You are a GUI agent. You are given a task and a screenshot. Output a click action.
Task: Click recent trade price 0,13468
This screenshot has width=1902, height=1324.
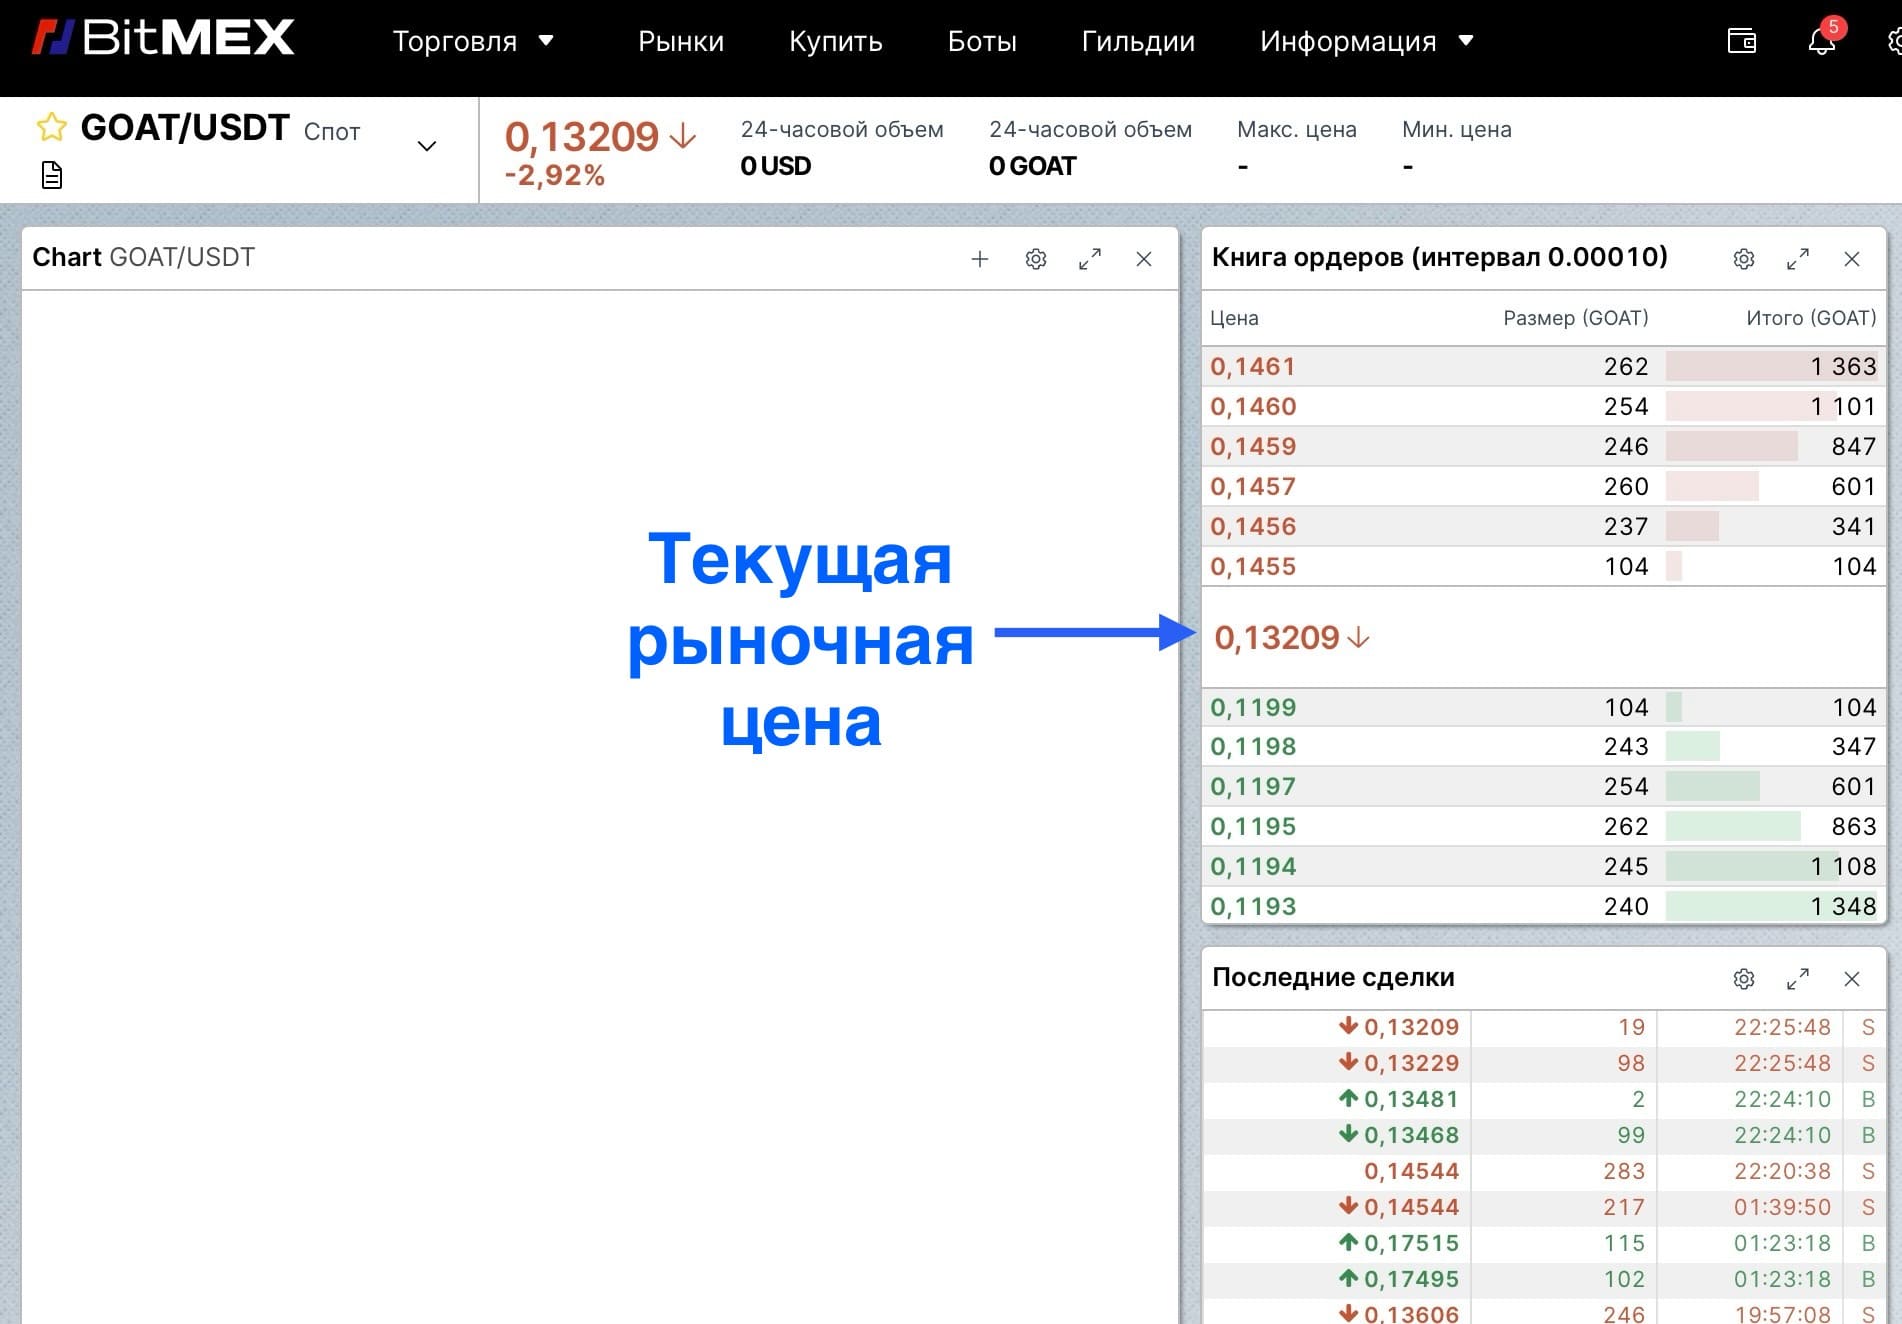[1411, 1135]
